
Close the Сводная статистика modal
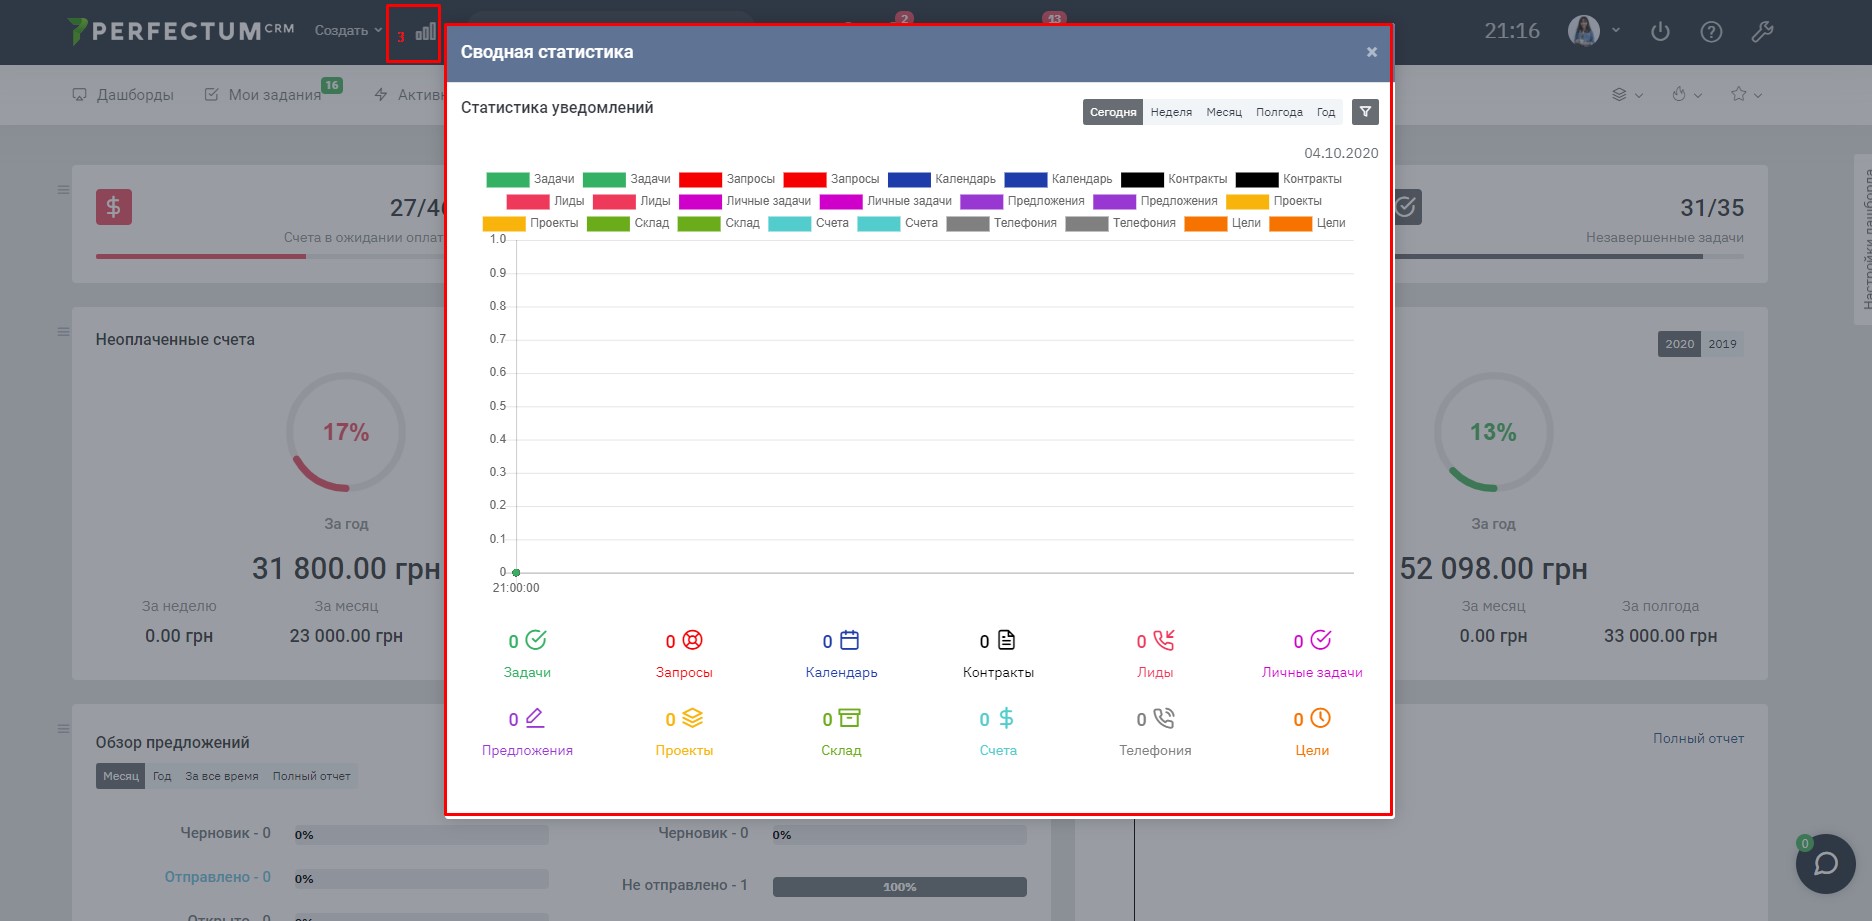pos(1372,52)
